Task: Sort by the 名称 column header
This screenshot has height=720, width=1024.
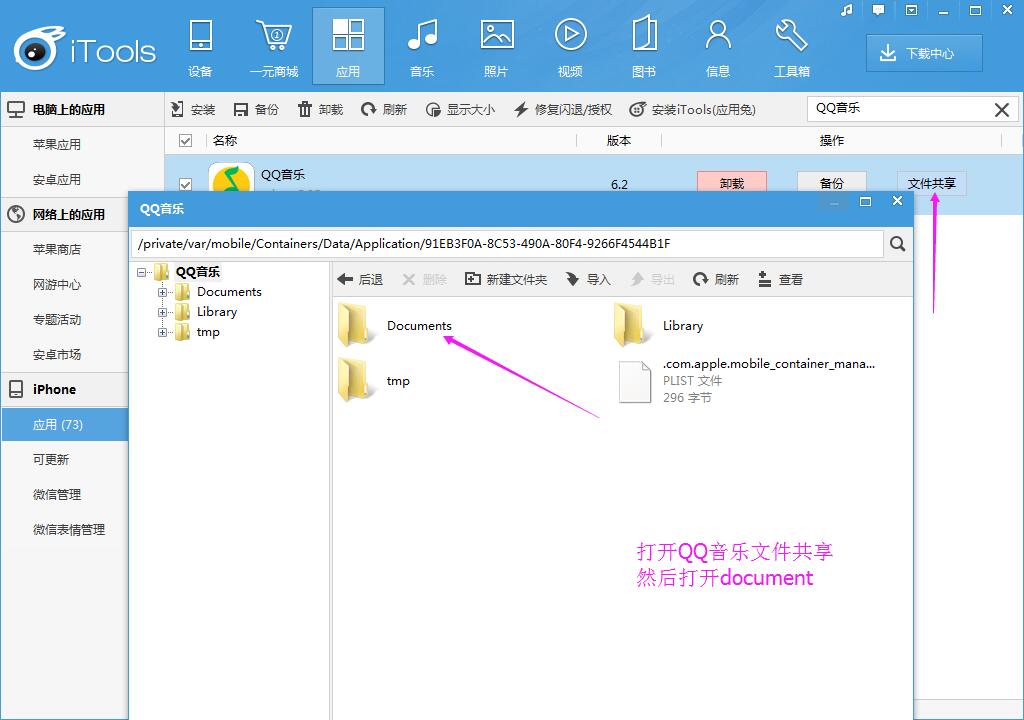Action: (x=225, y=140)
